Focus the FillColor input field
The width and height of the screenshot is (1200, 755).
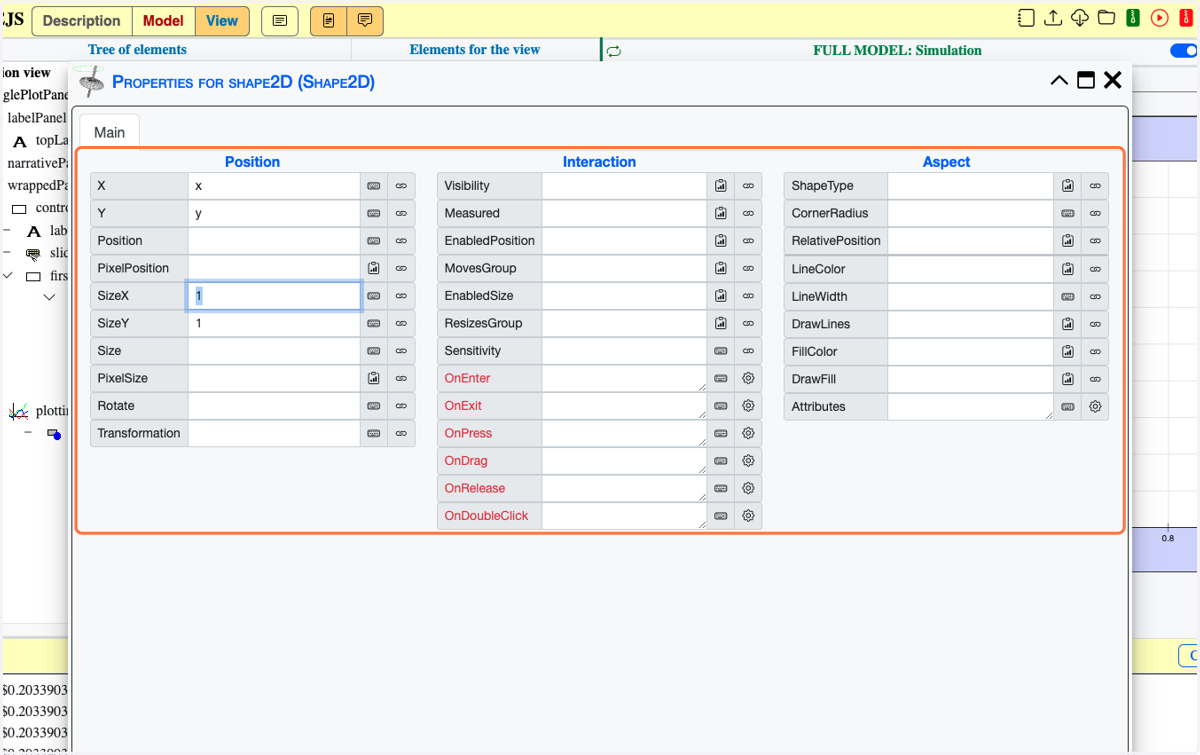970,351
